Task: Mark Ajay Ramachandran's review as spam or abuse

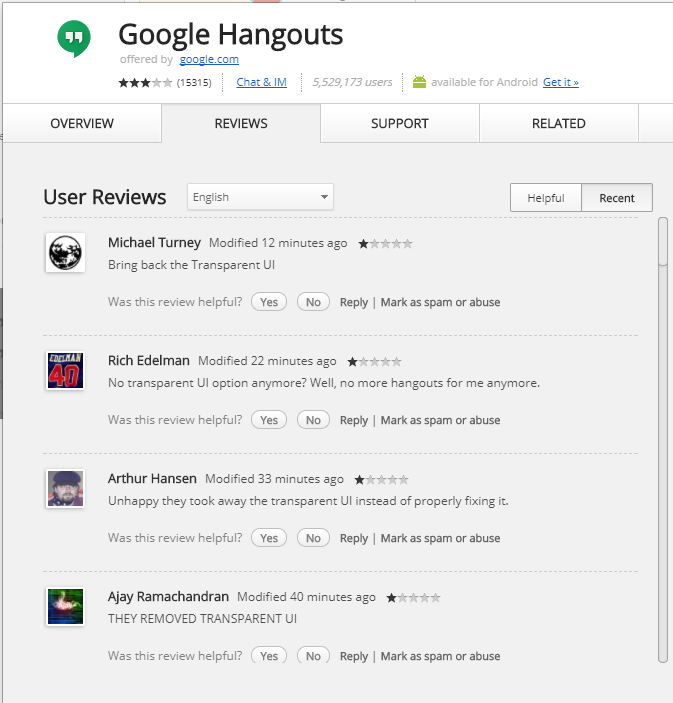Action: point(440,656)
